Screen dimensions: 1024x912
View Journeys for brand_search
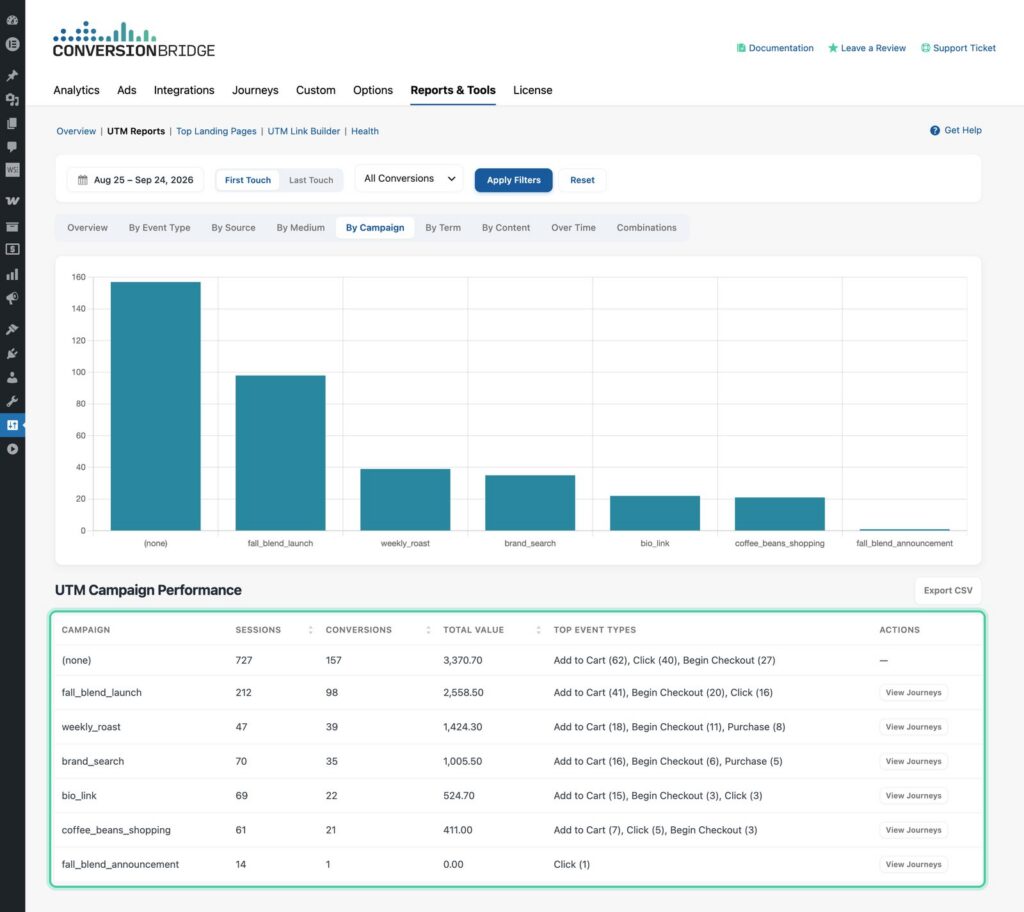coord(913,761)
